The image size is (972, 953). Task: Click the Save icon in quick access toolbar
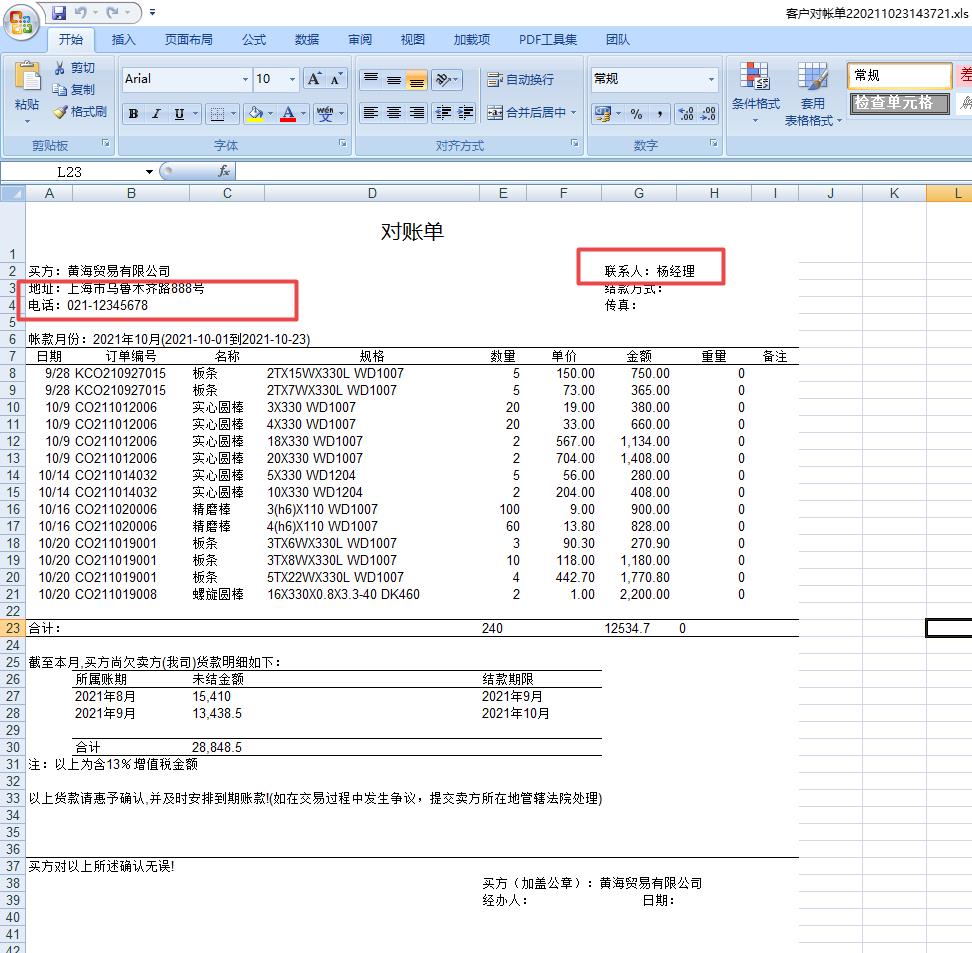tap(59, 13)
